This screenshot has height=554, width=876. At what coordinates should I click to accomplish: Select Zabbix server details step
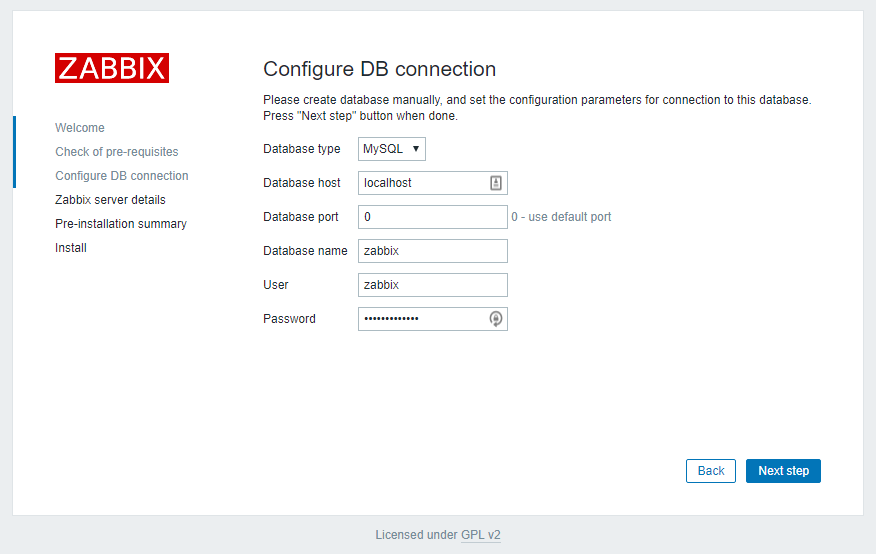[110, 200]
